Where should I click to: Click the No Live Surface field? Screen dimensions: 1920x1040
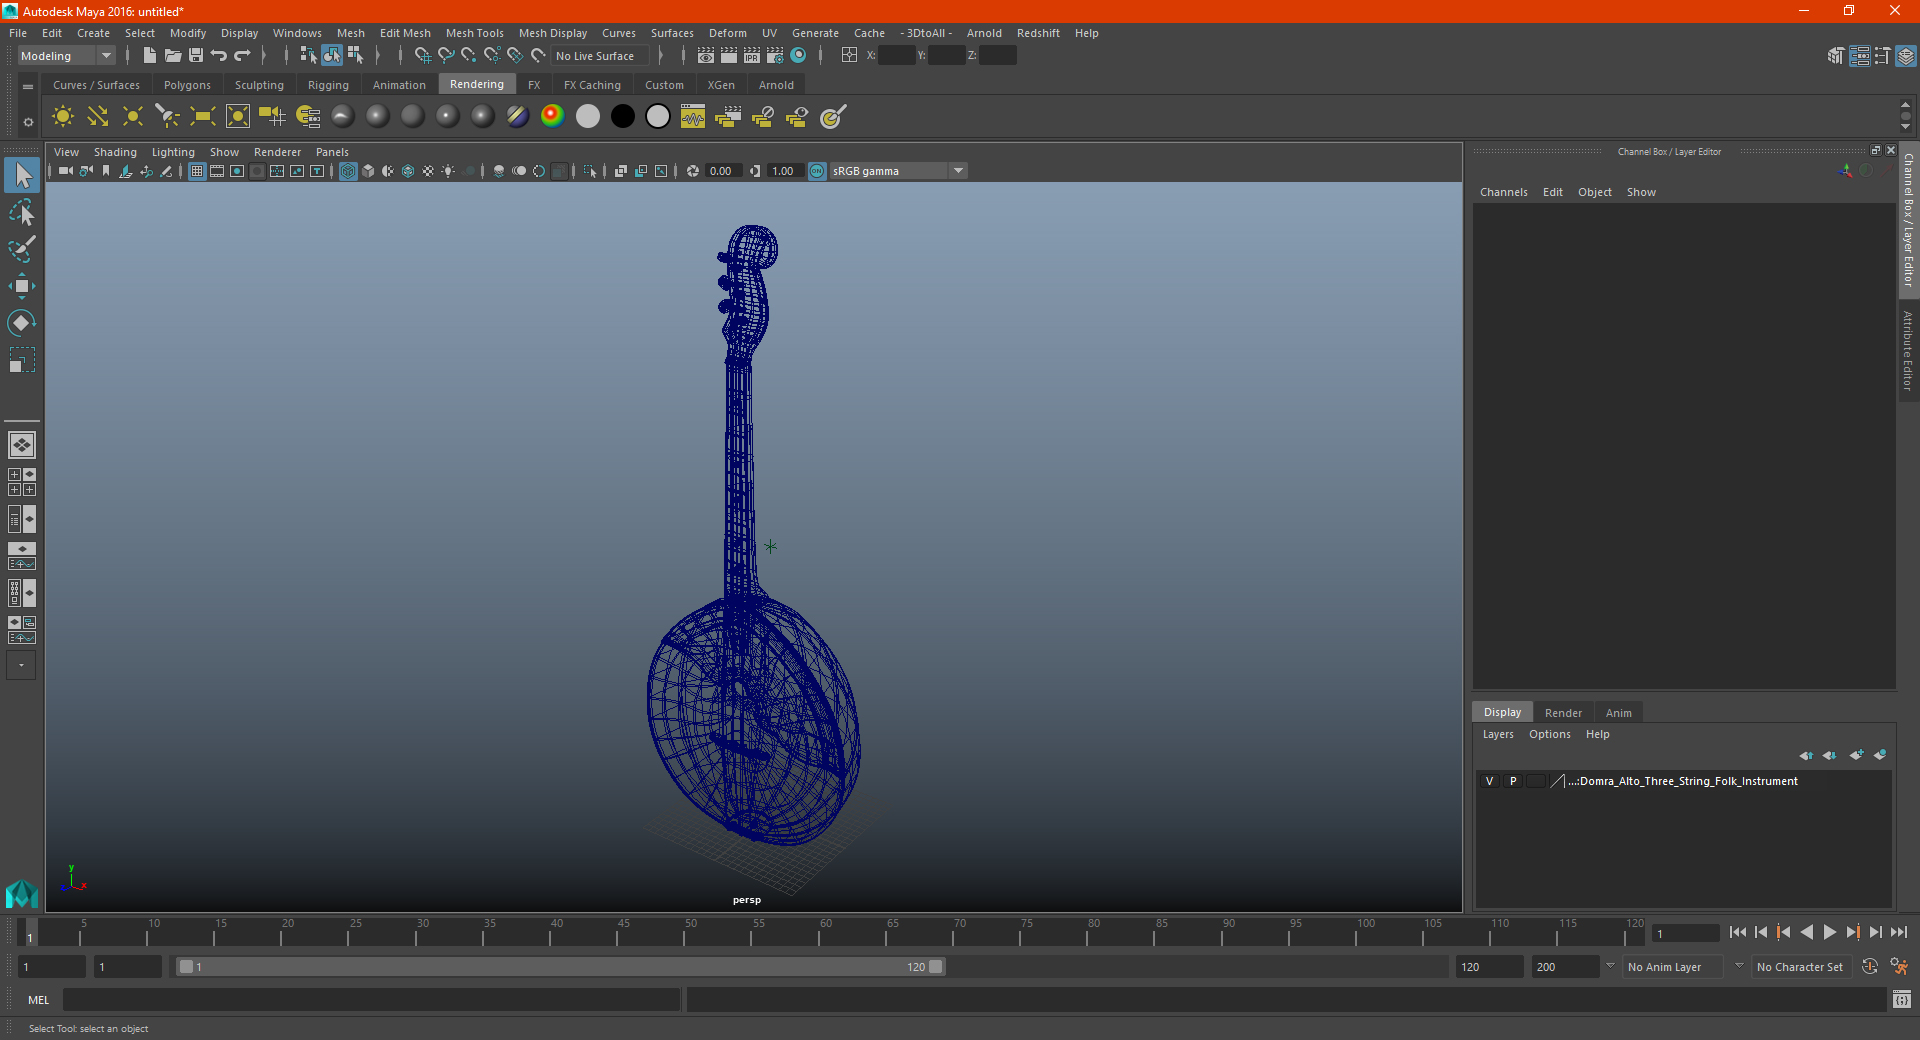[601, 56]
